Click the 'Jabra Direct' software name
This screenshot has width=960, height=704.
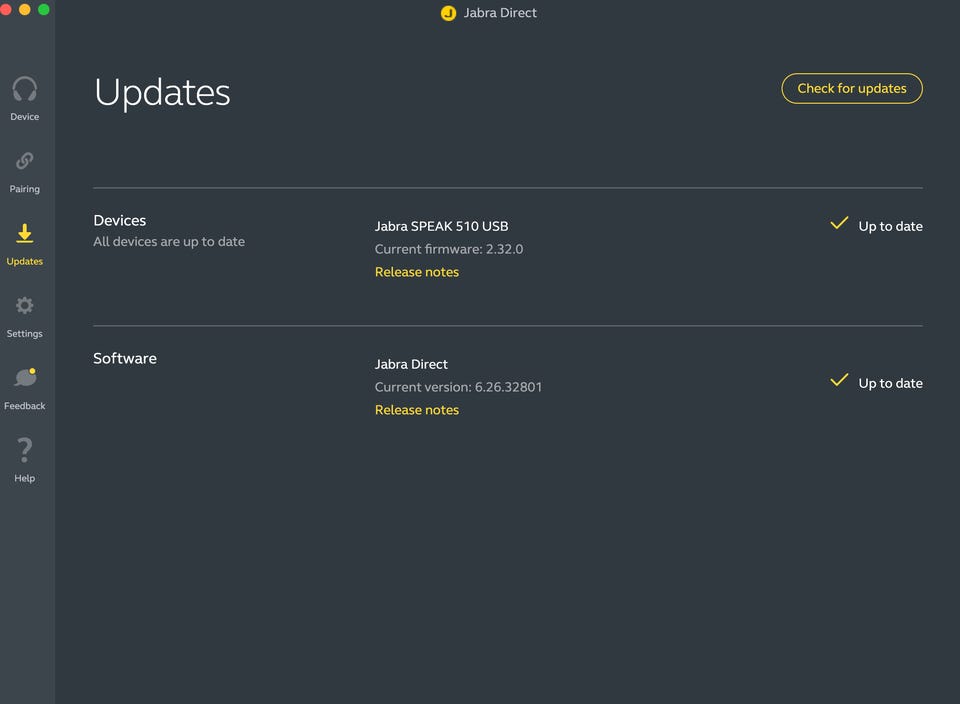[411, 364]
